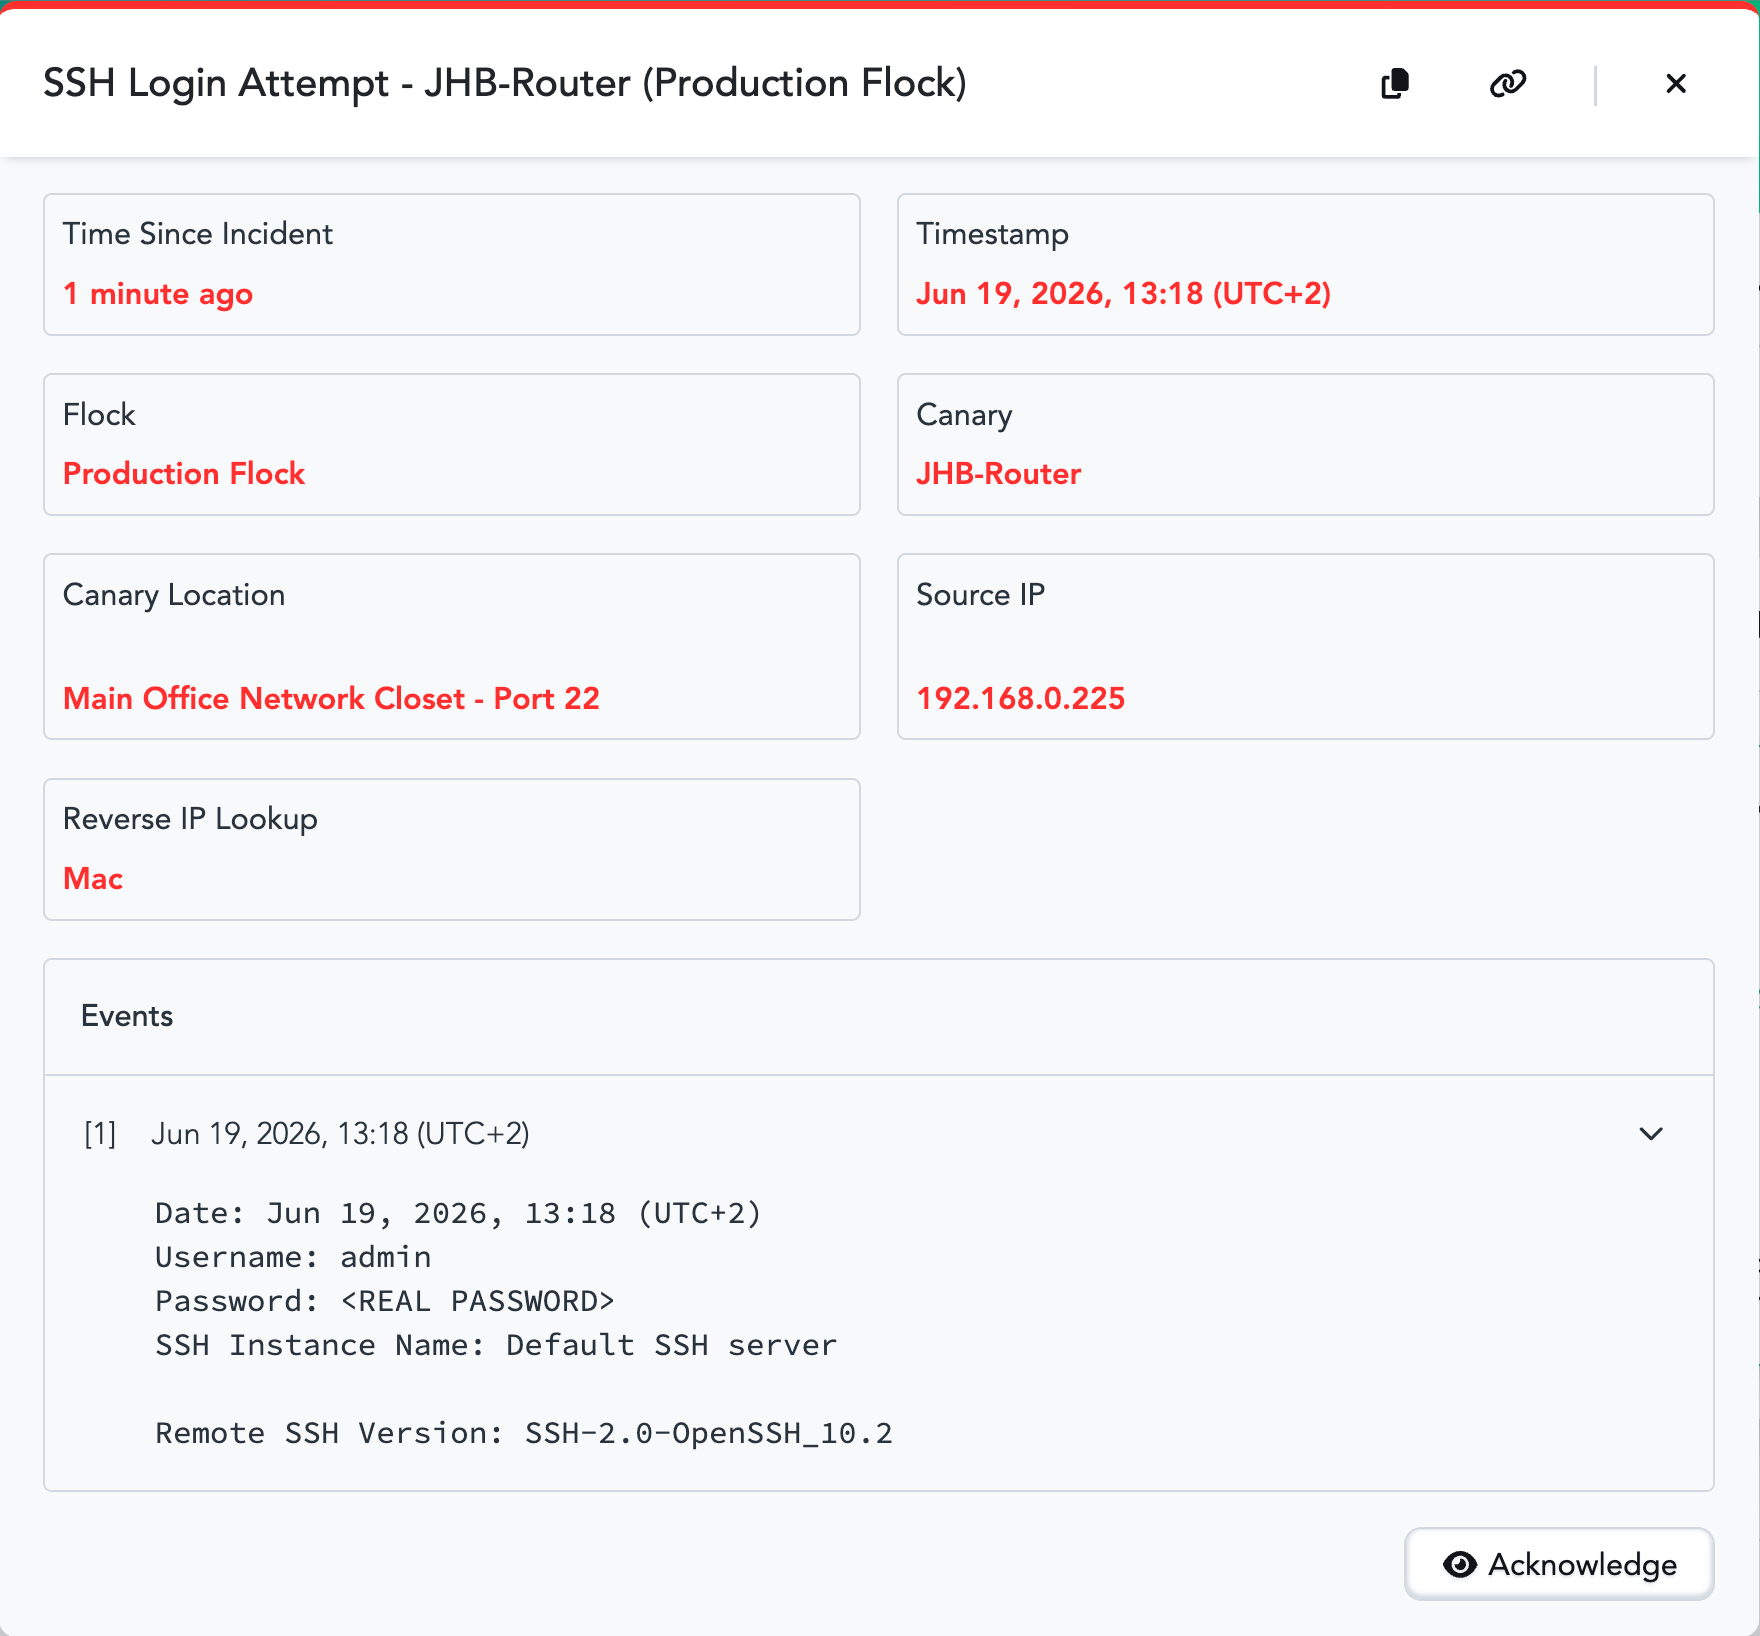Click the Time Since Incident label
The width and height of the screenshot is (1760, 1636).
coord(198,234)
